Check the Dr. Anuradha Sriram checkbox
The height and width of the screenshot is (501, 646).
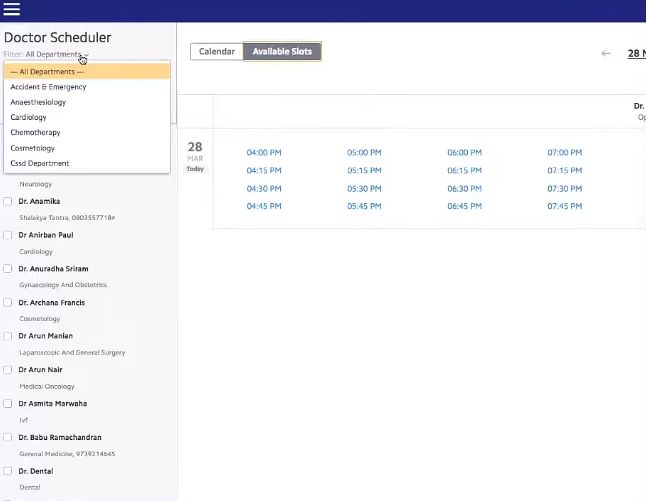(x=7, y=269)
